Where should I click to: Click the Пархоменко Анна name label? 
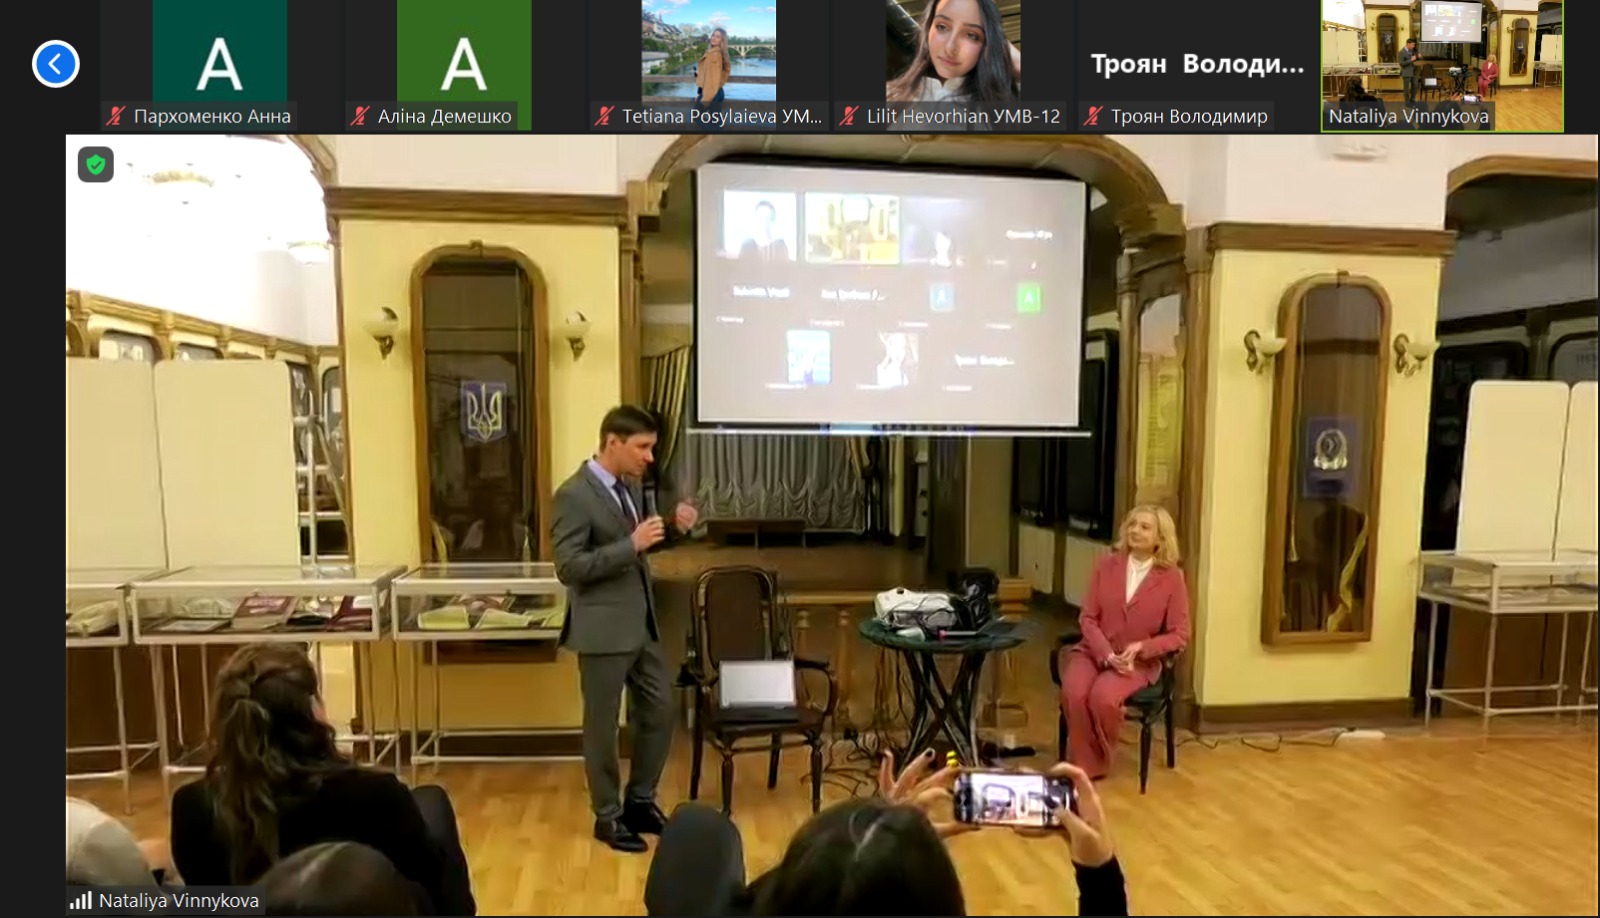212,116
